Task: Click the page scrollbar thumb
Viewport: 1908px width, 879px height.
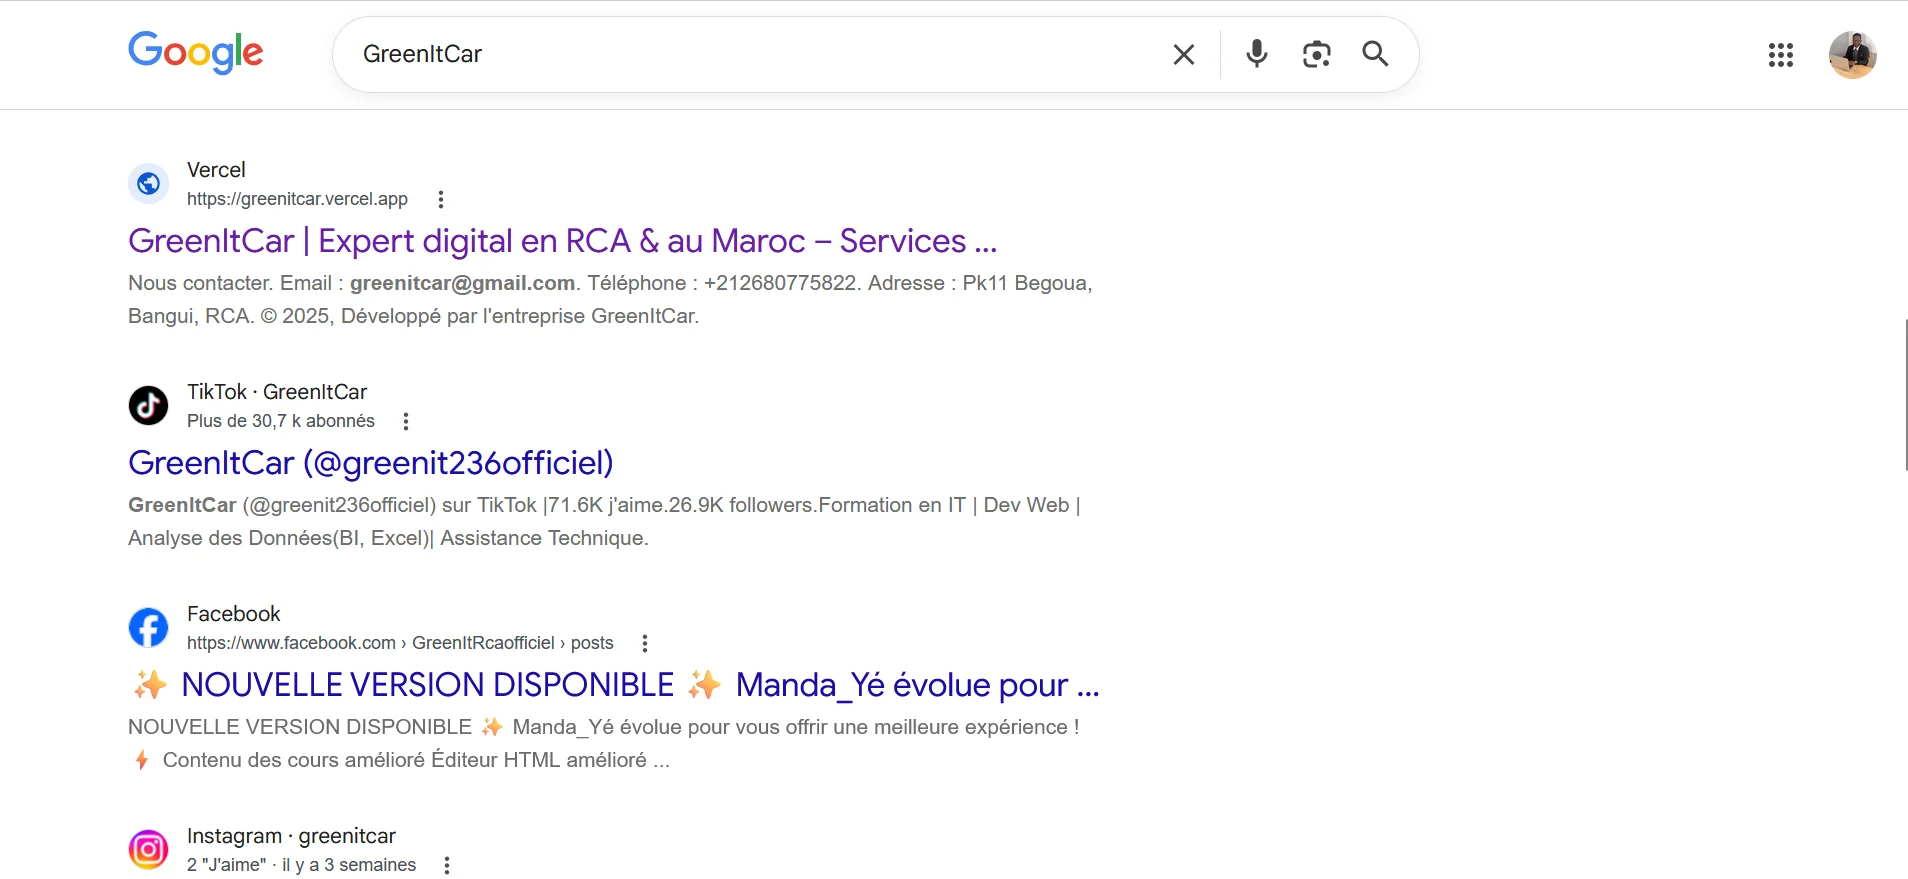Action: [1906, 395]
